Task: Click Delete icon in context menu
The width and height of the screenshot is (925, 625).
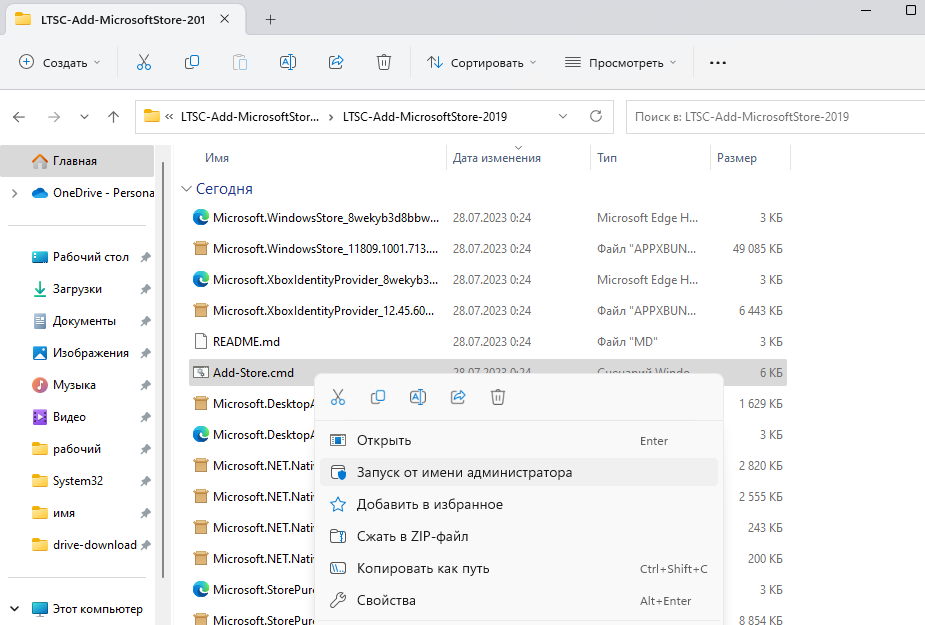Action: tap(498, 397)
